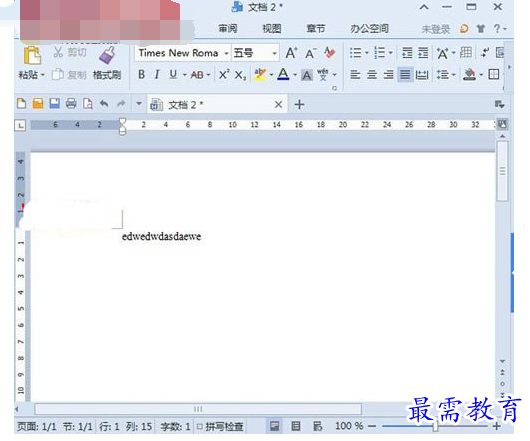Toggle 拼写检查 spell check box
Screen dimensions: 530x441
(199, 426)
